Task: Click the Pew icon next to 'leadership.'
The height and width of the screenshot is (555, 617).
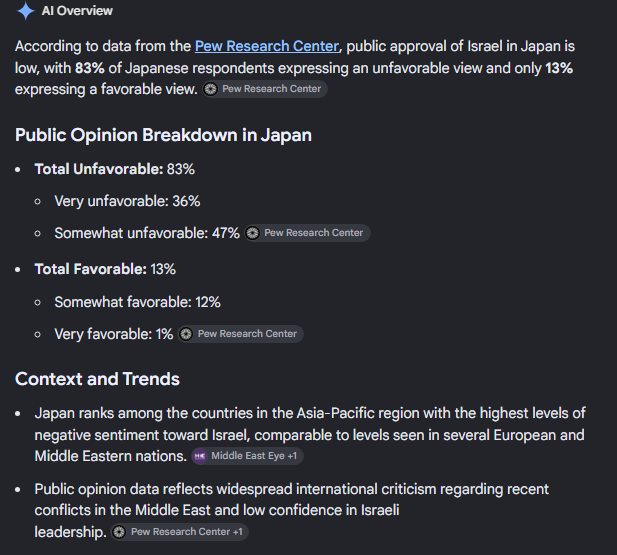Action: 119,532
